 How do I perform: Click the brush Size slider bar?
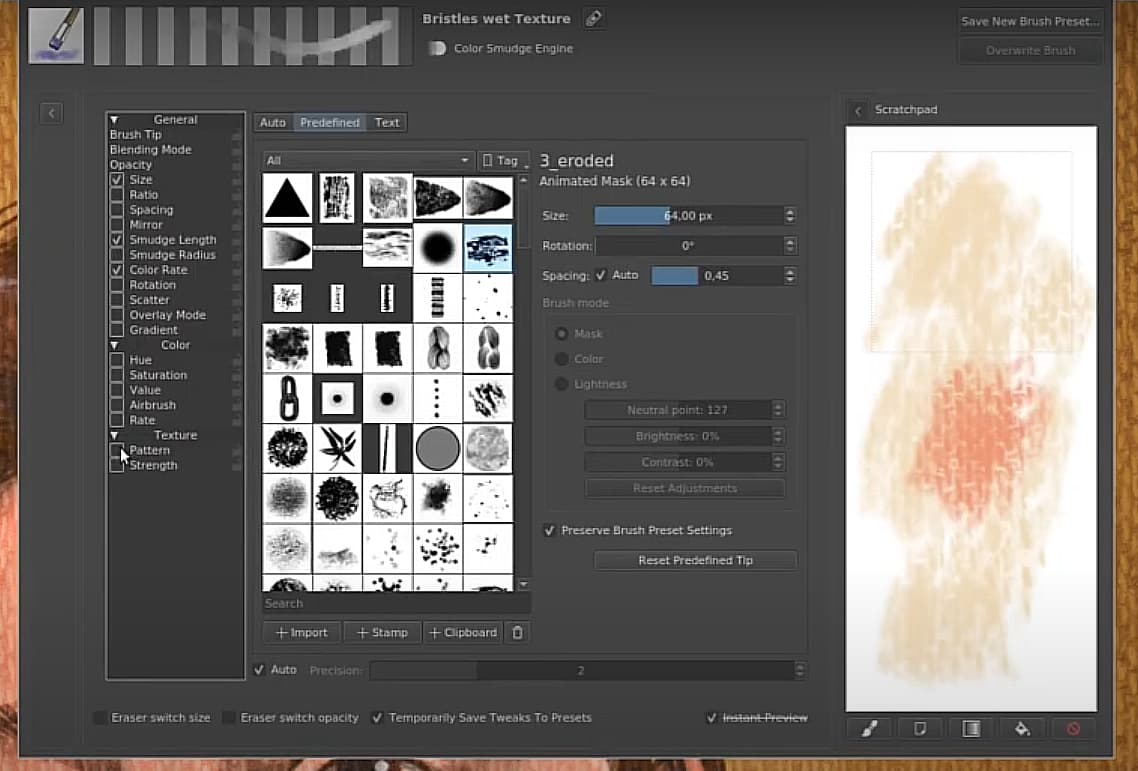tap(688, 216)
